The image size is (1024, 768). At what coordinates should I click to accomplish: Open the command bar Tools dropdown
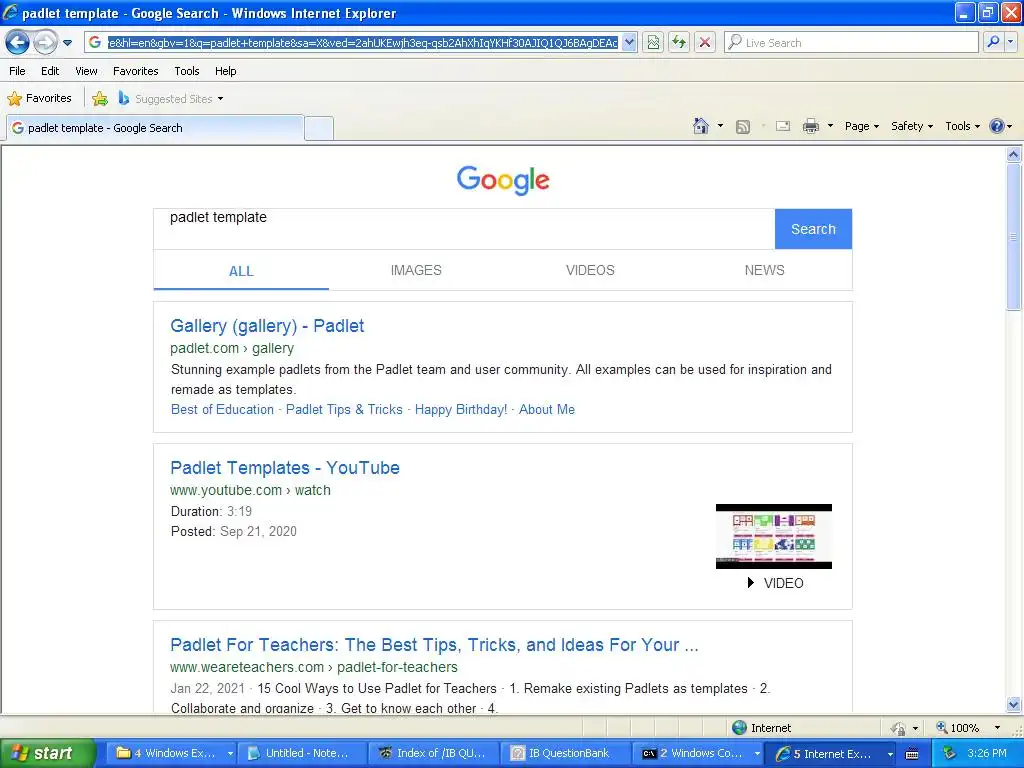963,126
